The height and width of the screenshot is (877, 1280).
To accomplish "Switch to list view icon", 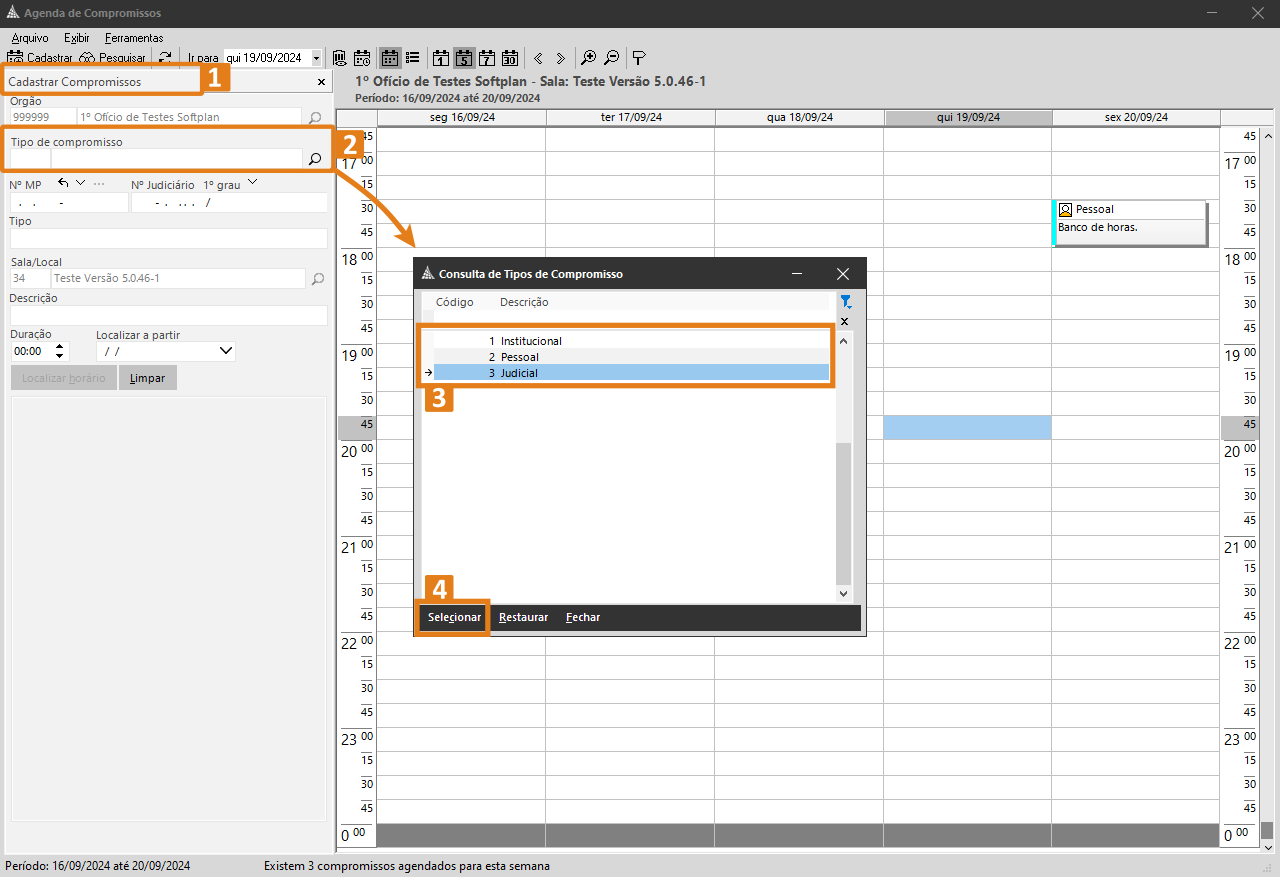I will coord(412,58).
